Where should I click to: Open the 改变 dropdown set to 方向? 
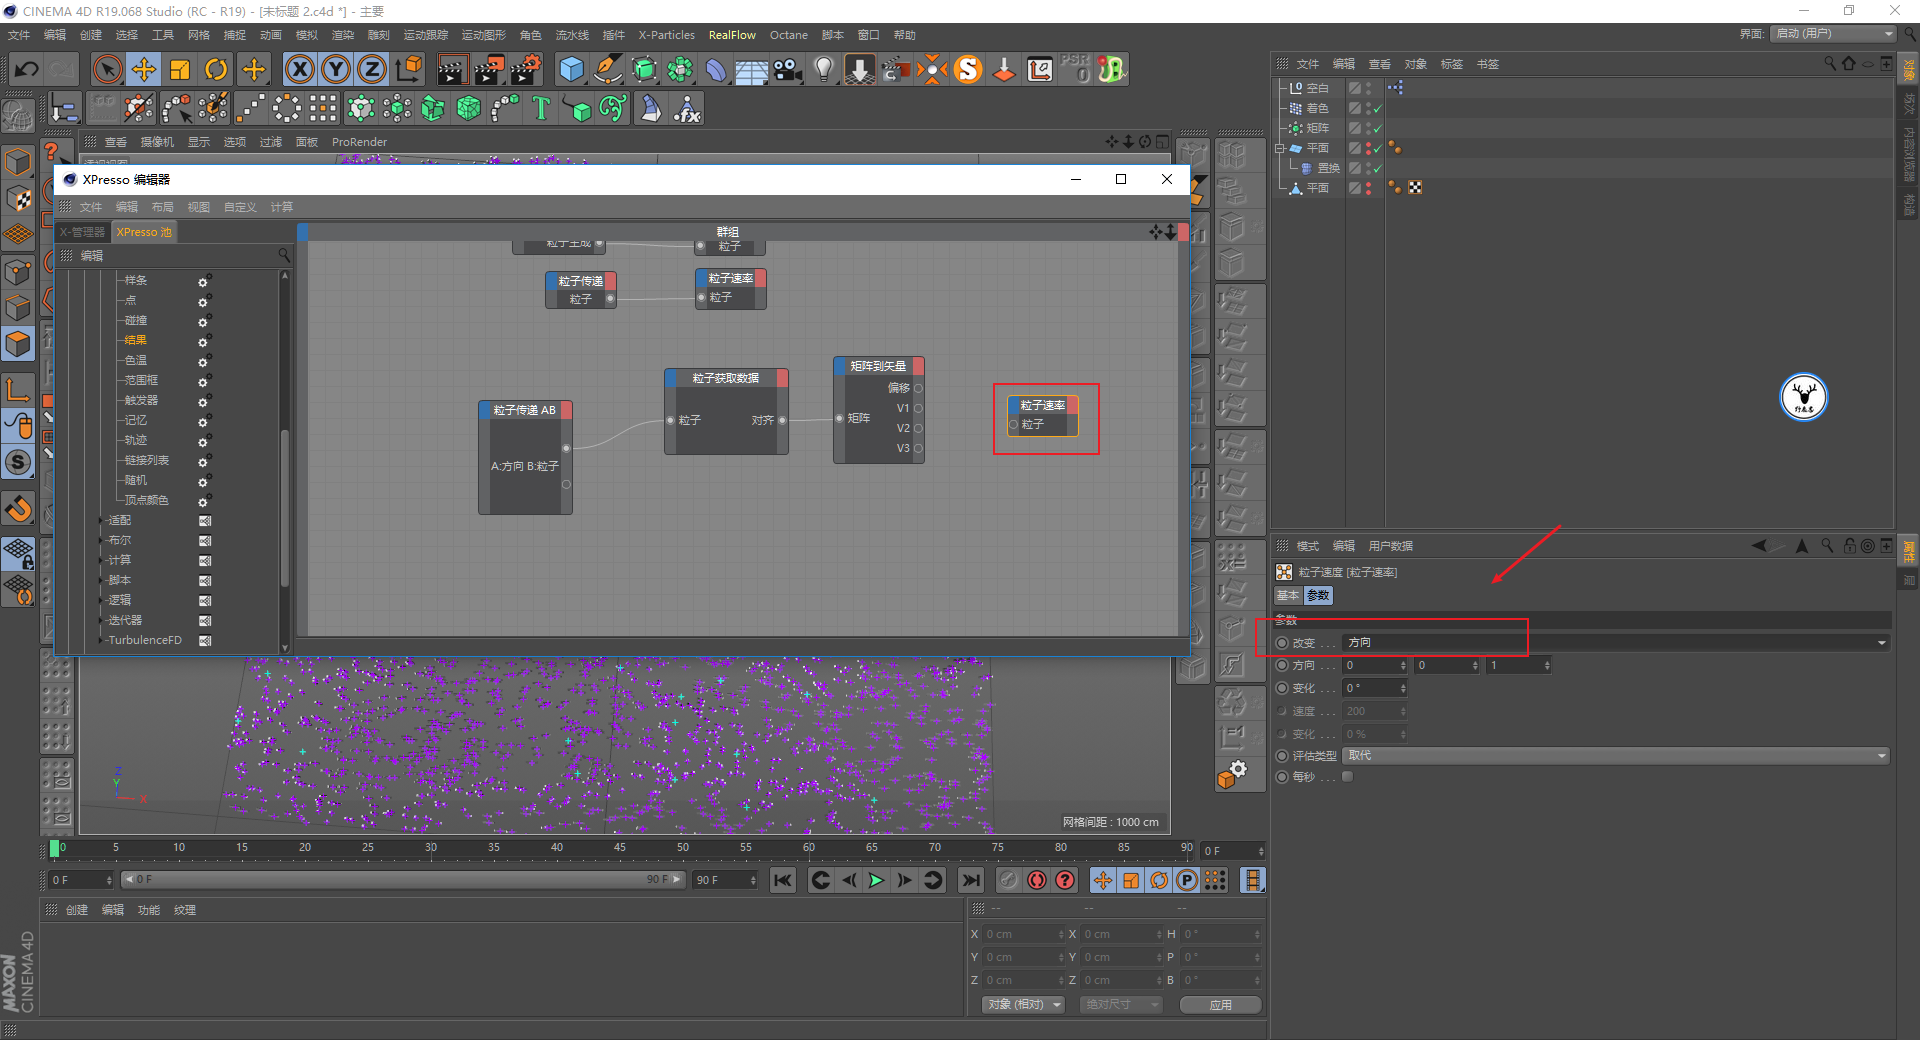[1616, 643]
